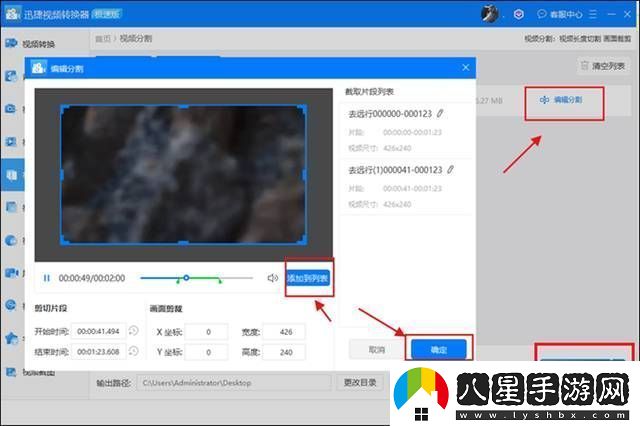The image size is (640, 426).
Task: Rename the segment 去迟行(1)000041-000123 via its pencil icon
Action: tap(451, 169)
